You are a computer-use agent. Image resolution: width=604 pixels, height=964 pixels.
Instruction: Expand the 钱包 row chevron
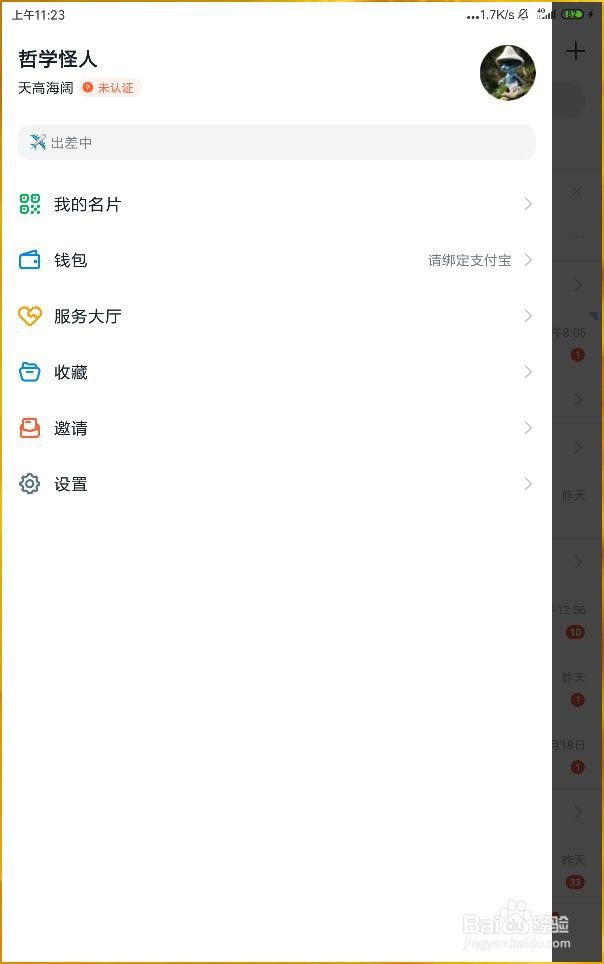(528, 260)
